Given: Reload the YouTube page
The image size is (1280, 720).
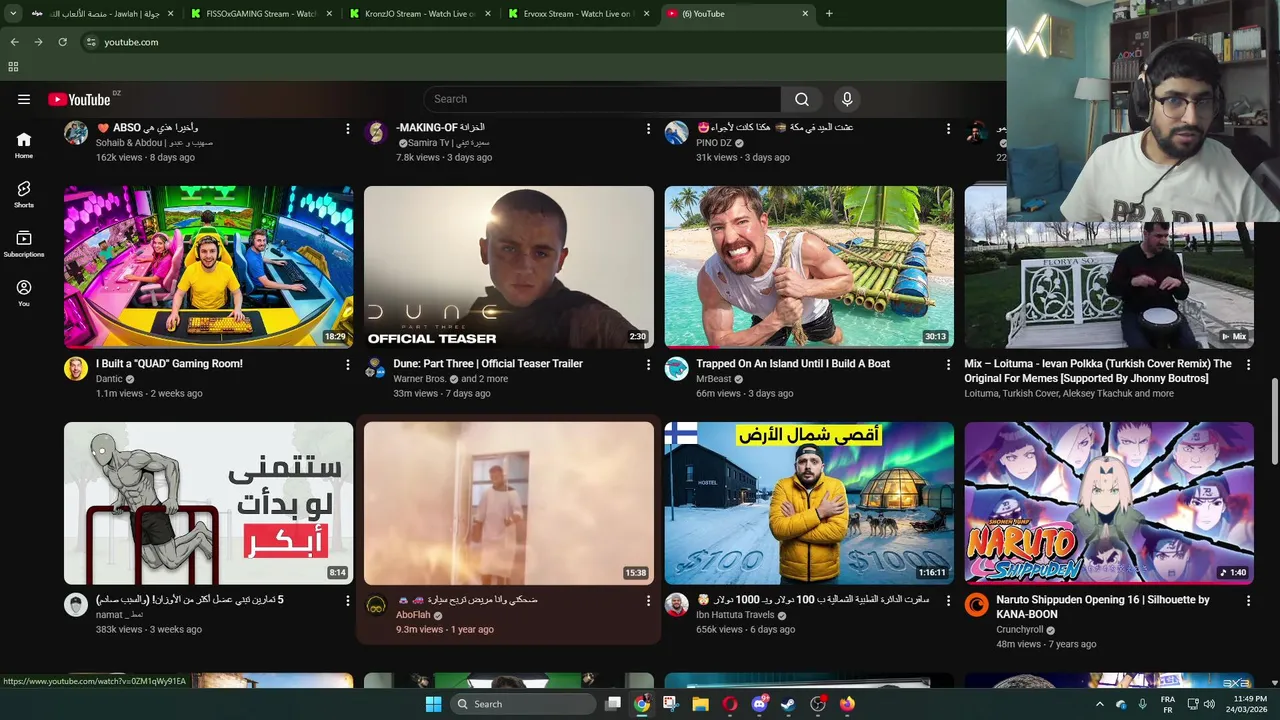Looking at the screenshot, I should tap(62, 42).
